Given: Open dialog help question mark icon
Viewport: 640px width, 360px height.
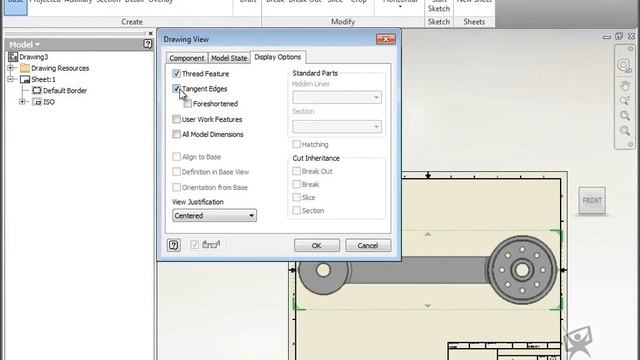Looking at the screenshot, I should tap(173, 245).
